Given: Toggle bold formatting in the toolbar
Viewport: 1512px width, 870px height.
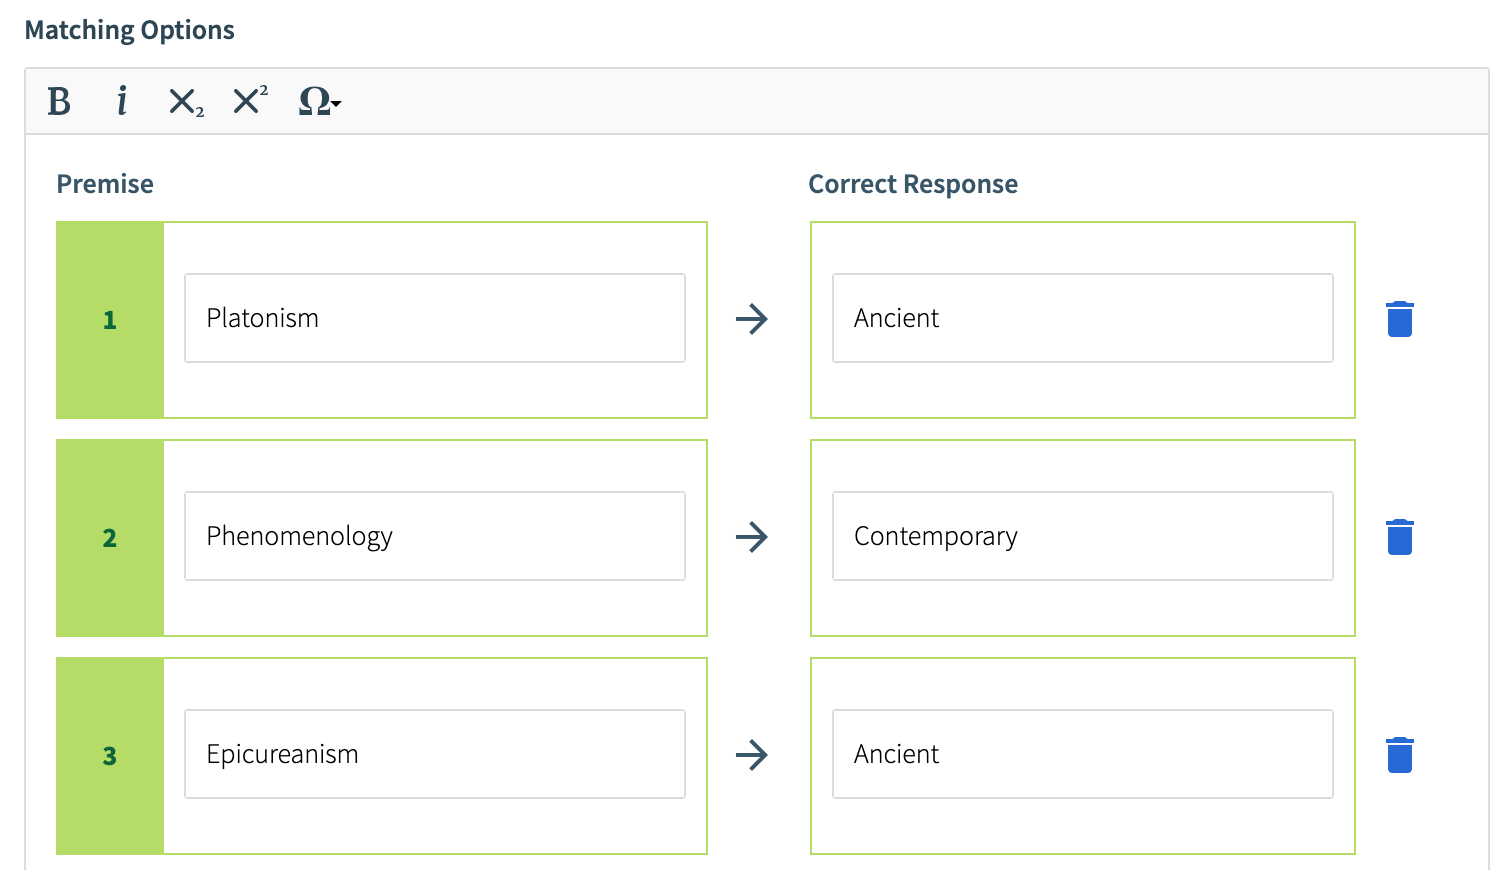Looking at the screenshot, I should click(x=59, y=102).
